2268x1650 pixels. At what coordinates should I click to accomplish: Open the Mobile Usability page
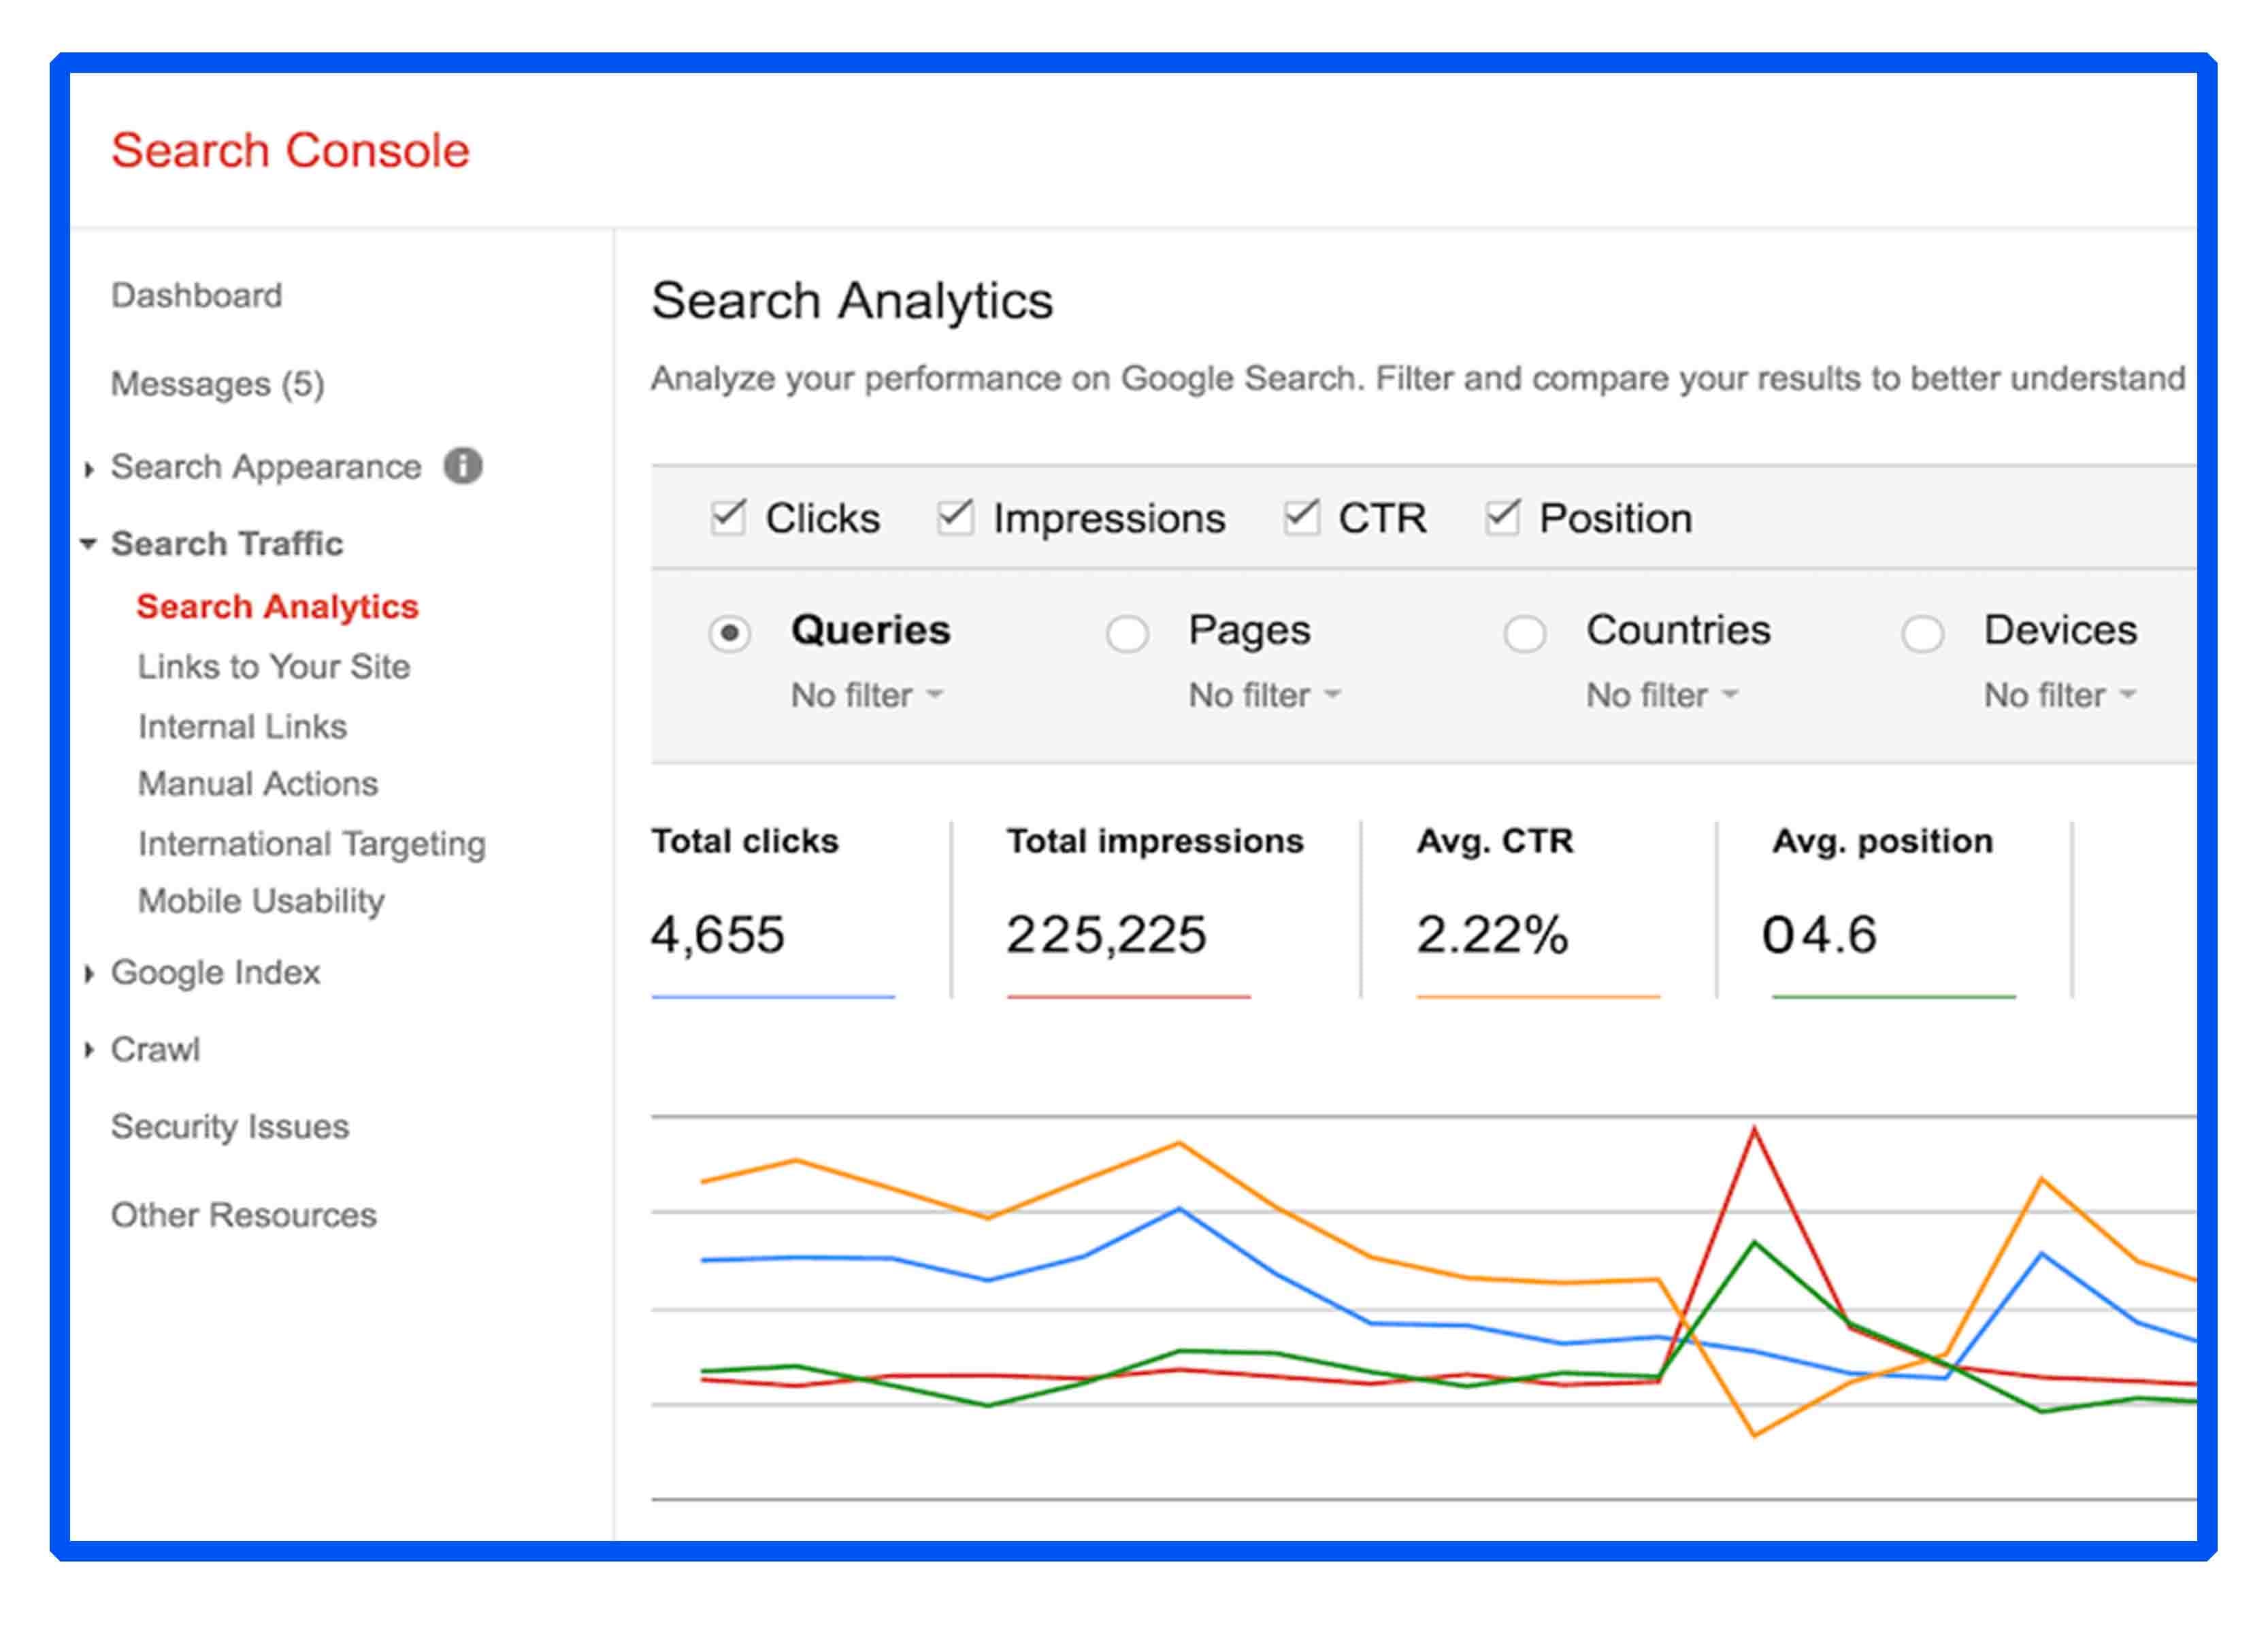(261, 901)
